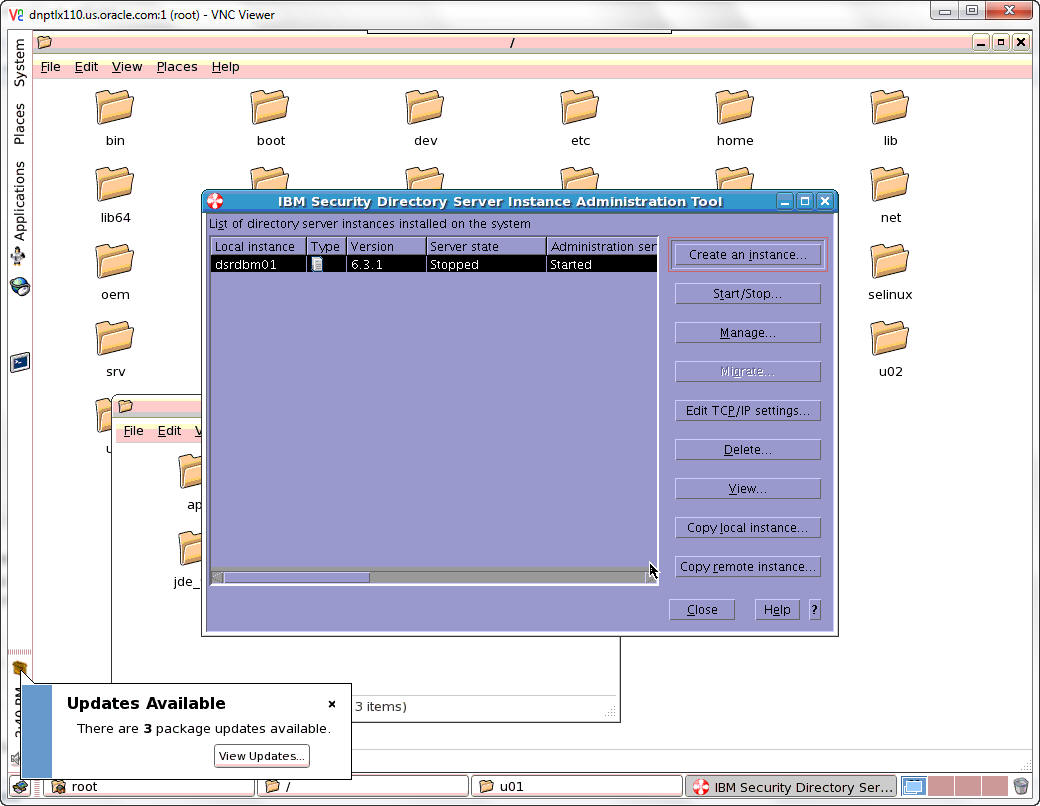Screen dimensions: 1040x806
Task: Select the lib64 folder icon
Action: [115, 184]
